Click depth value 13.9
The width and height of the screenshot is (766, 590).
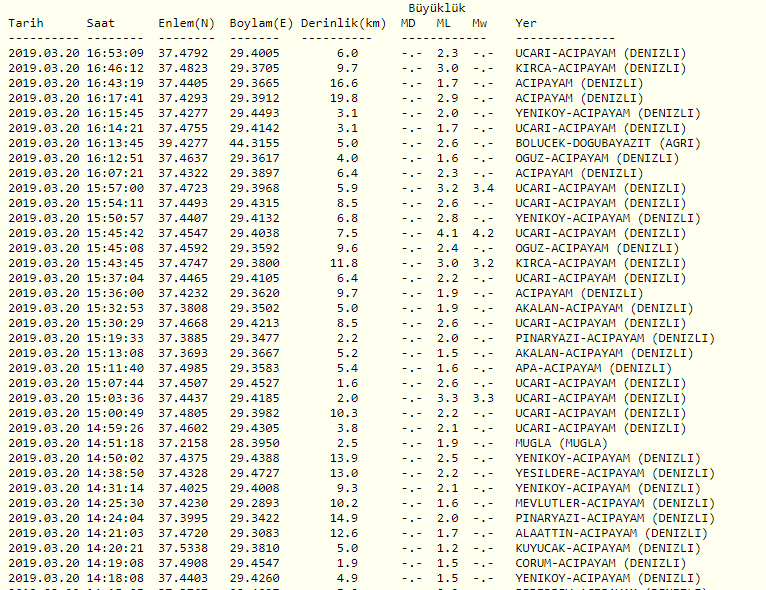click(344, 458)
